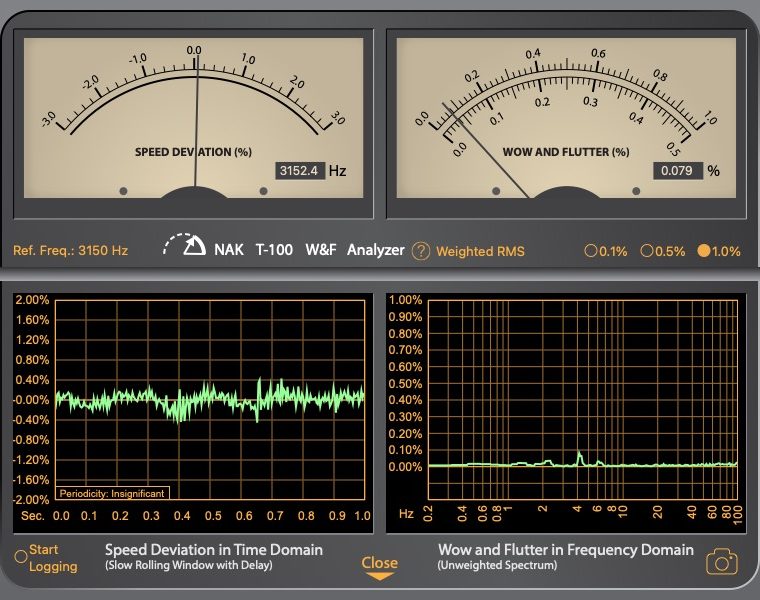Click the Wow and Flutter in Frequency Domain title
This screenshot has height=600, width=760.
566,550
